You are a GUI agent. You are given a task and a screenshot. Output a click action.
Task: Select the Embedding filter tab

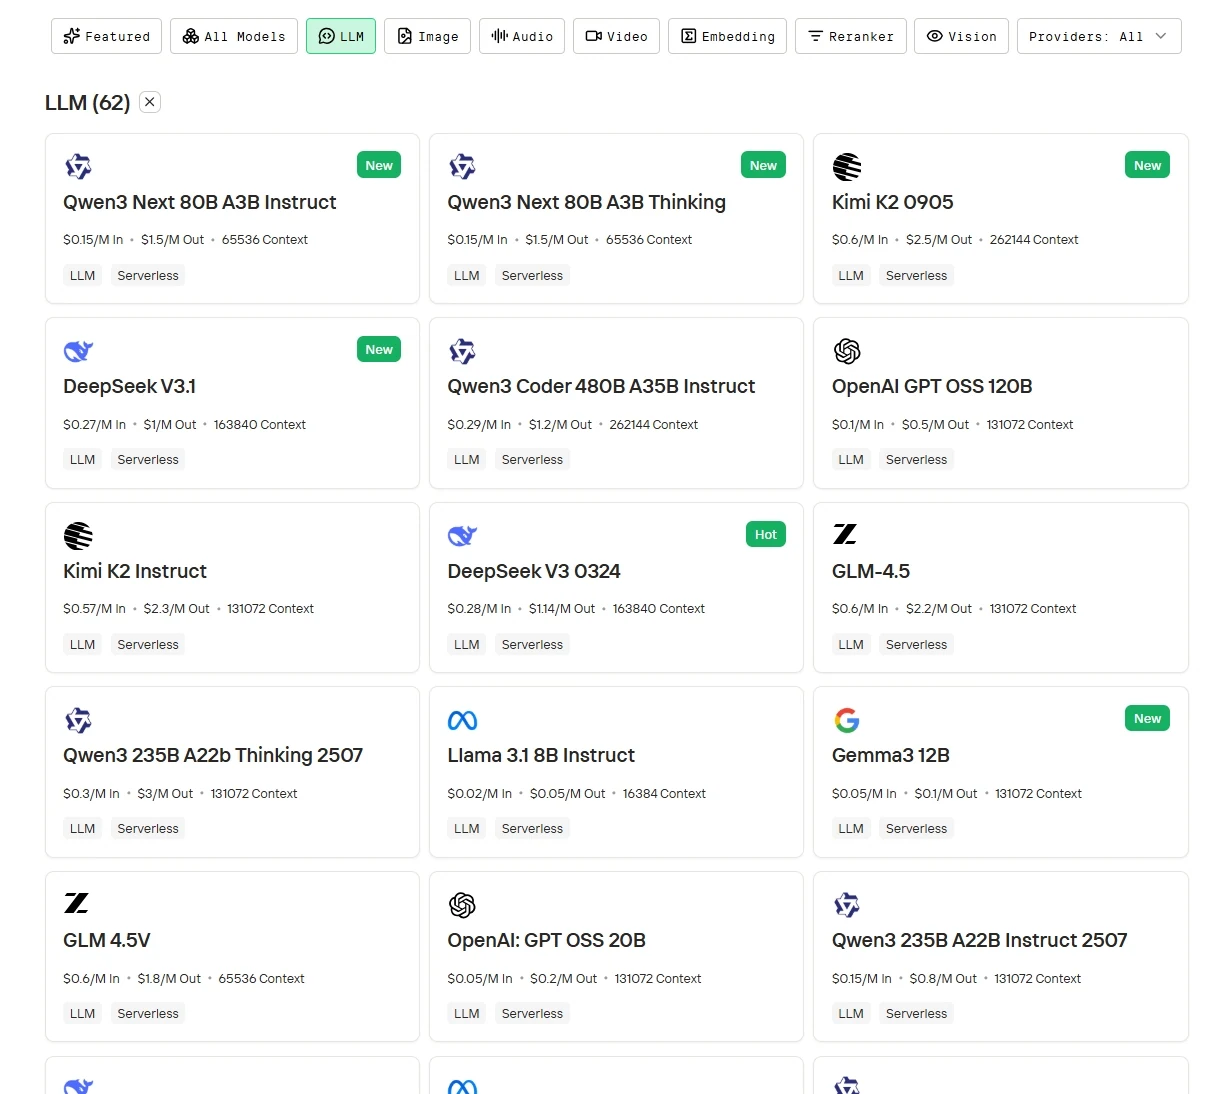(x=727, y=36)
